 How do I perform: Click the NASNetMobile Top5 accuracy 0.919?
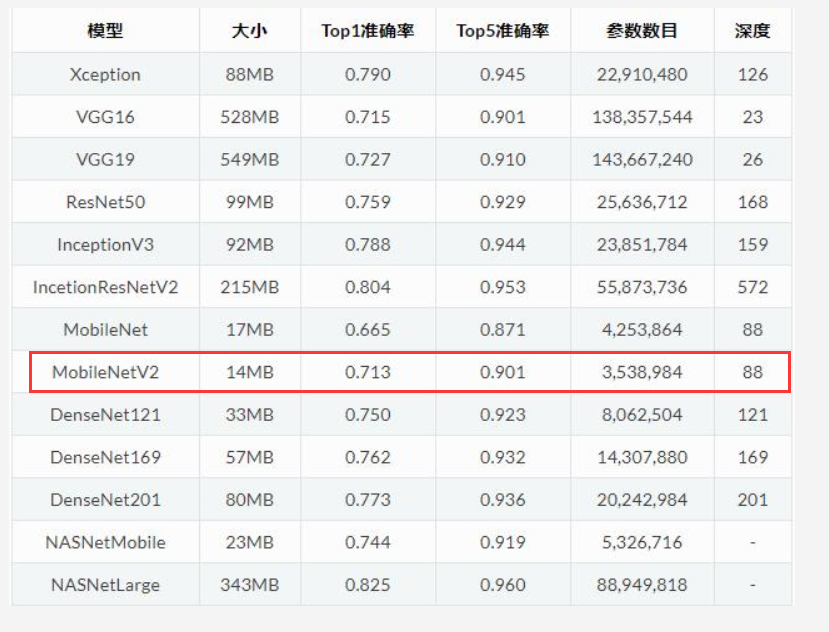point(502,542)
